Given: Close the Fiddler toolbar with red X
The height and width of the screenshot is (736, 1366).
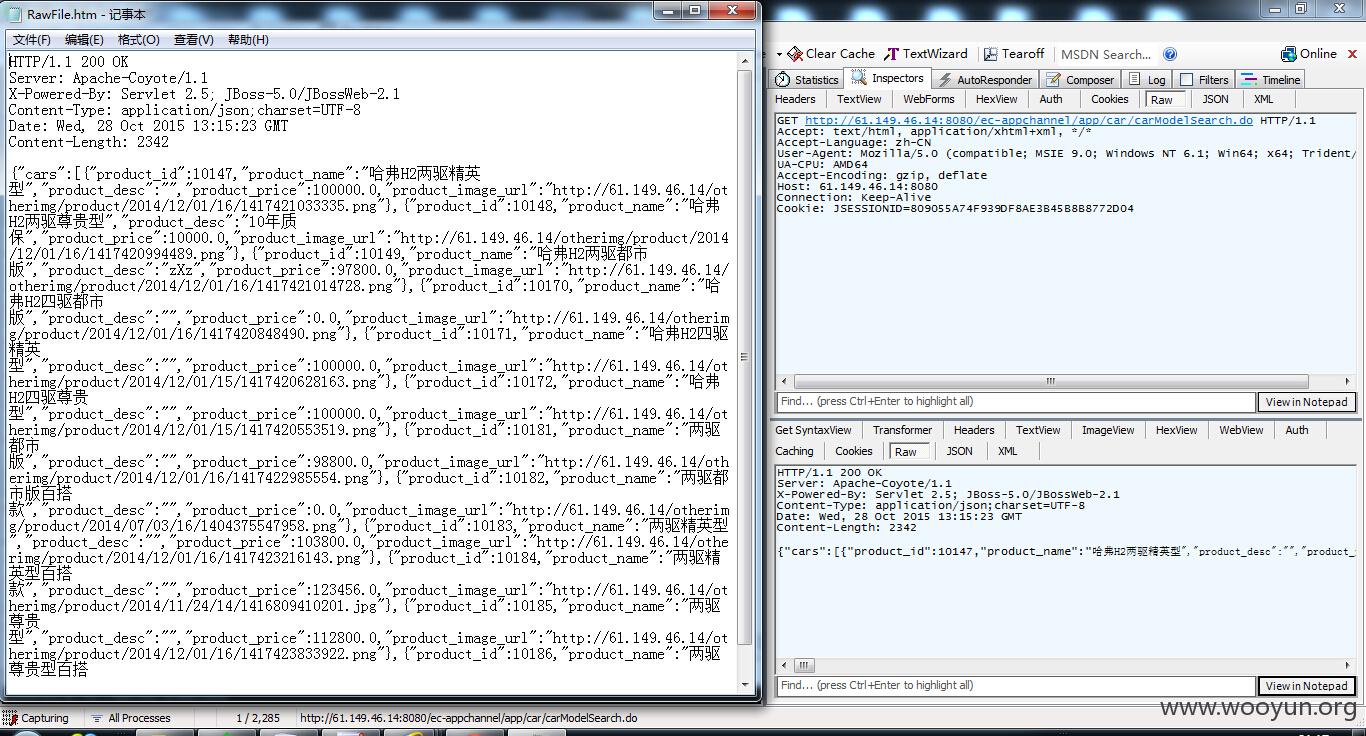Looking at the screenshot, I should coord(1352,54).
